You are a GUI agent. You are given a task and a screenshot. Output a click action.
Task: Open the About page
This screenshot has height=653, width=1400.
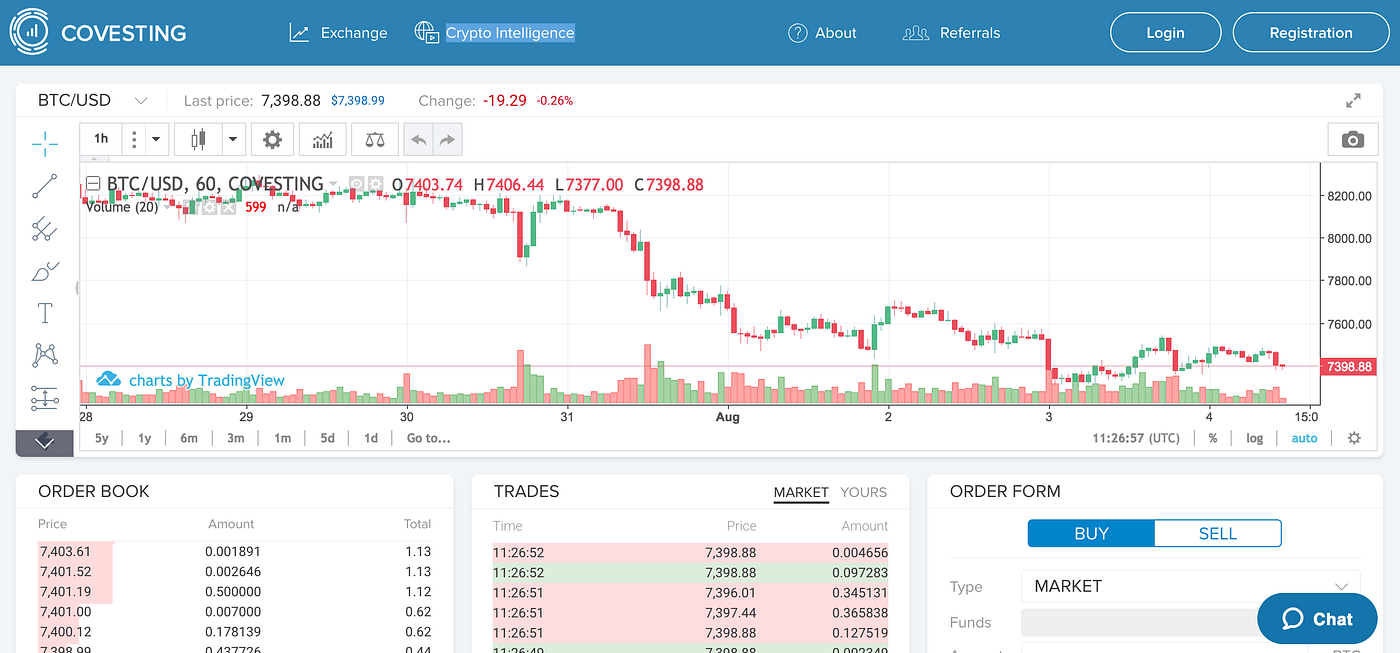[x=836, y=33]
